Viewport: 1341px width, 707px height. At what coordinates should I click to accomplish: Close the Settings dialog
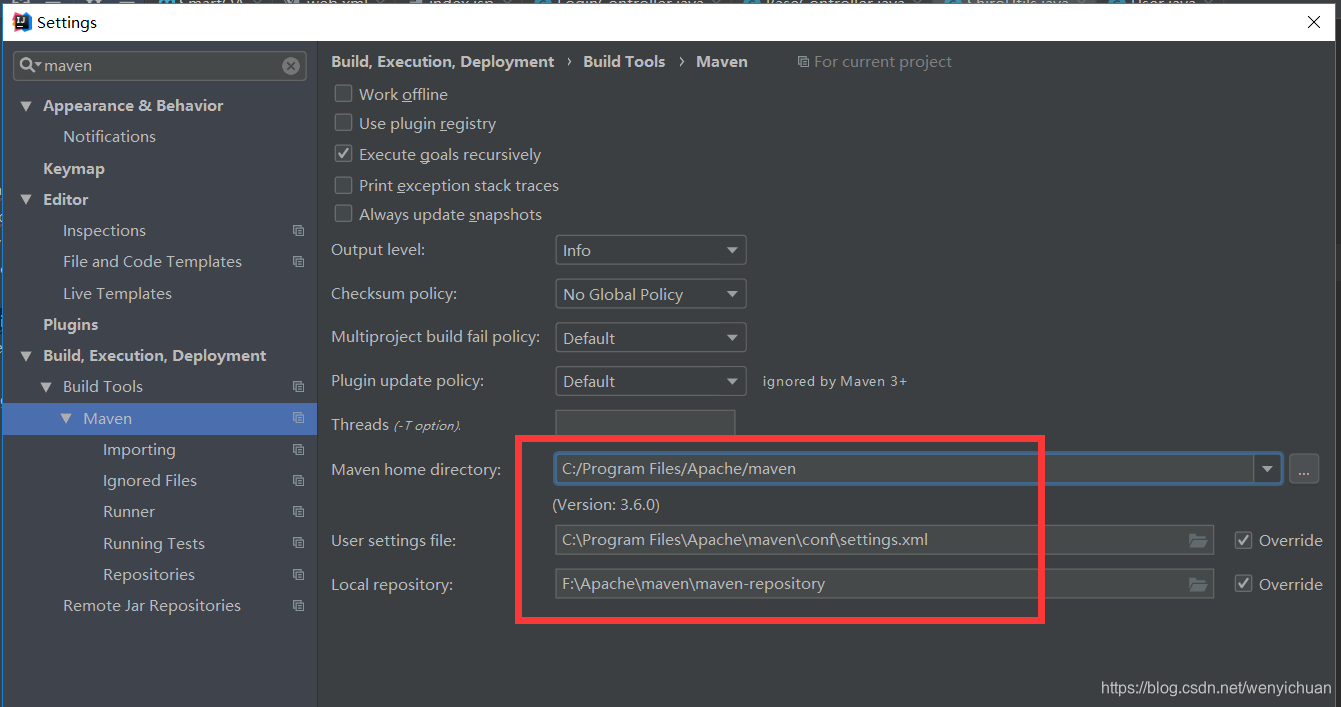coord(1313,21)
